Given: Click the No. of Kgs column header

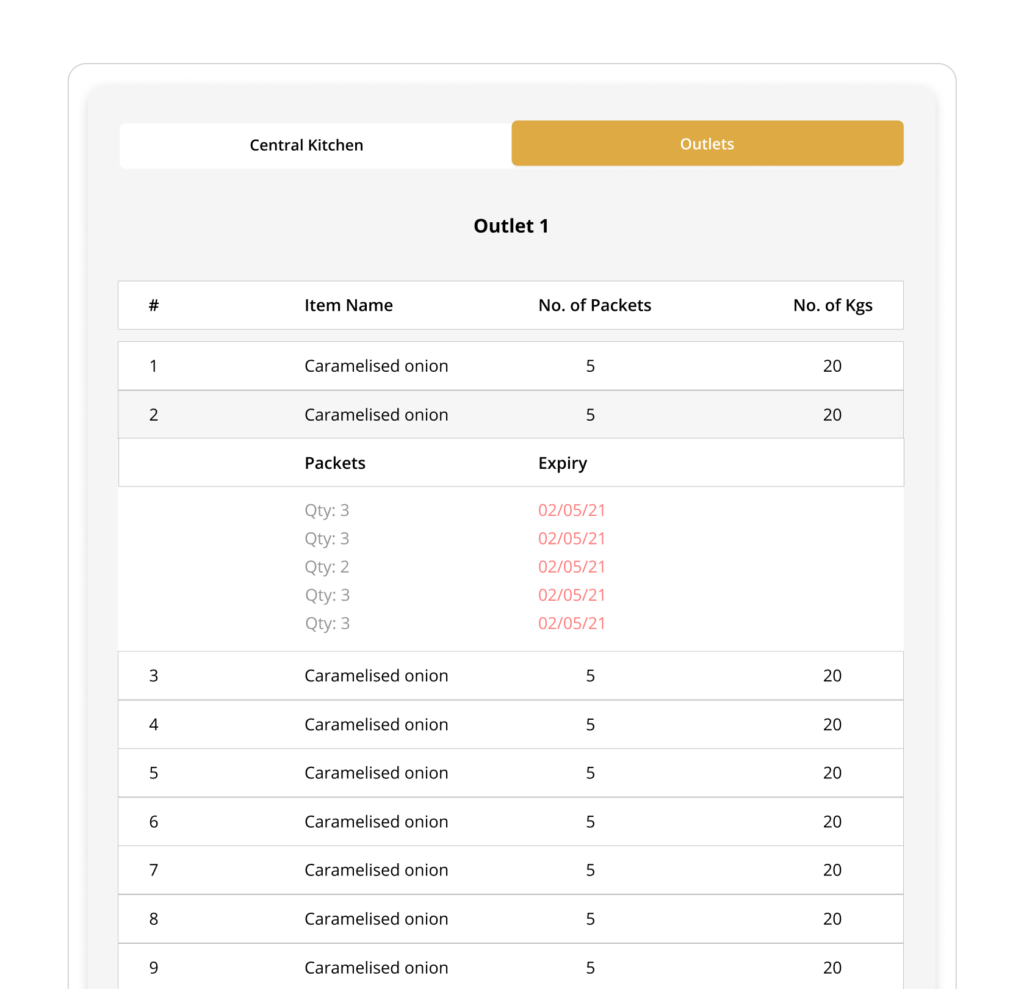Looking at the screenshot, I should coord(833,305).
